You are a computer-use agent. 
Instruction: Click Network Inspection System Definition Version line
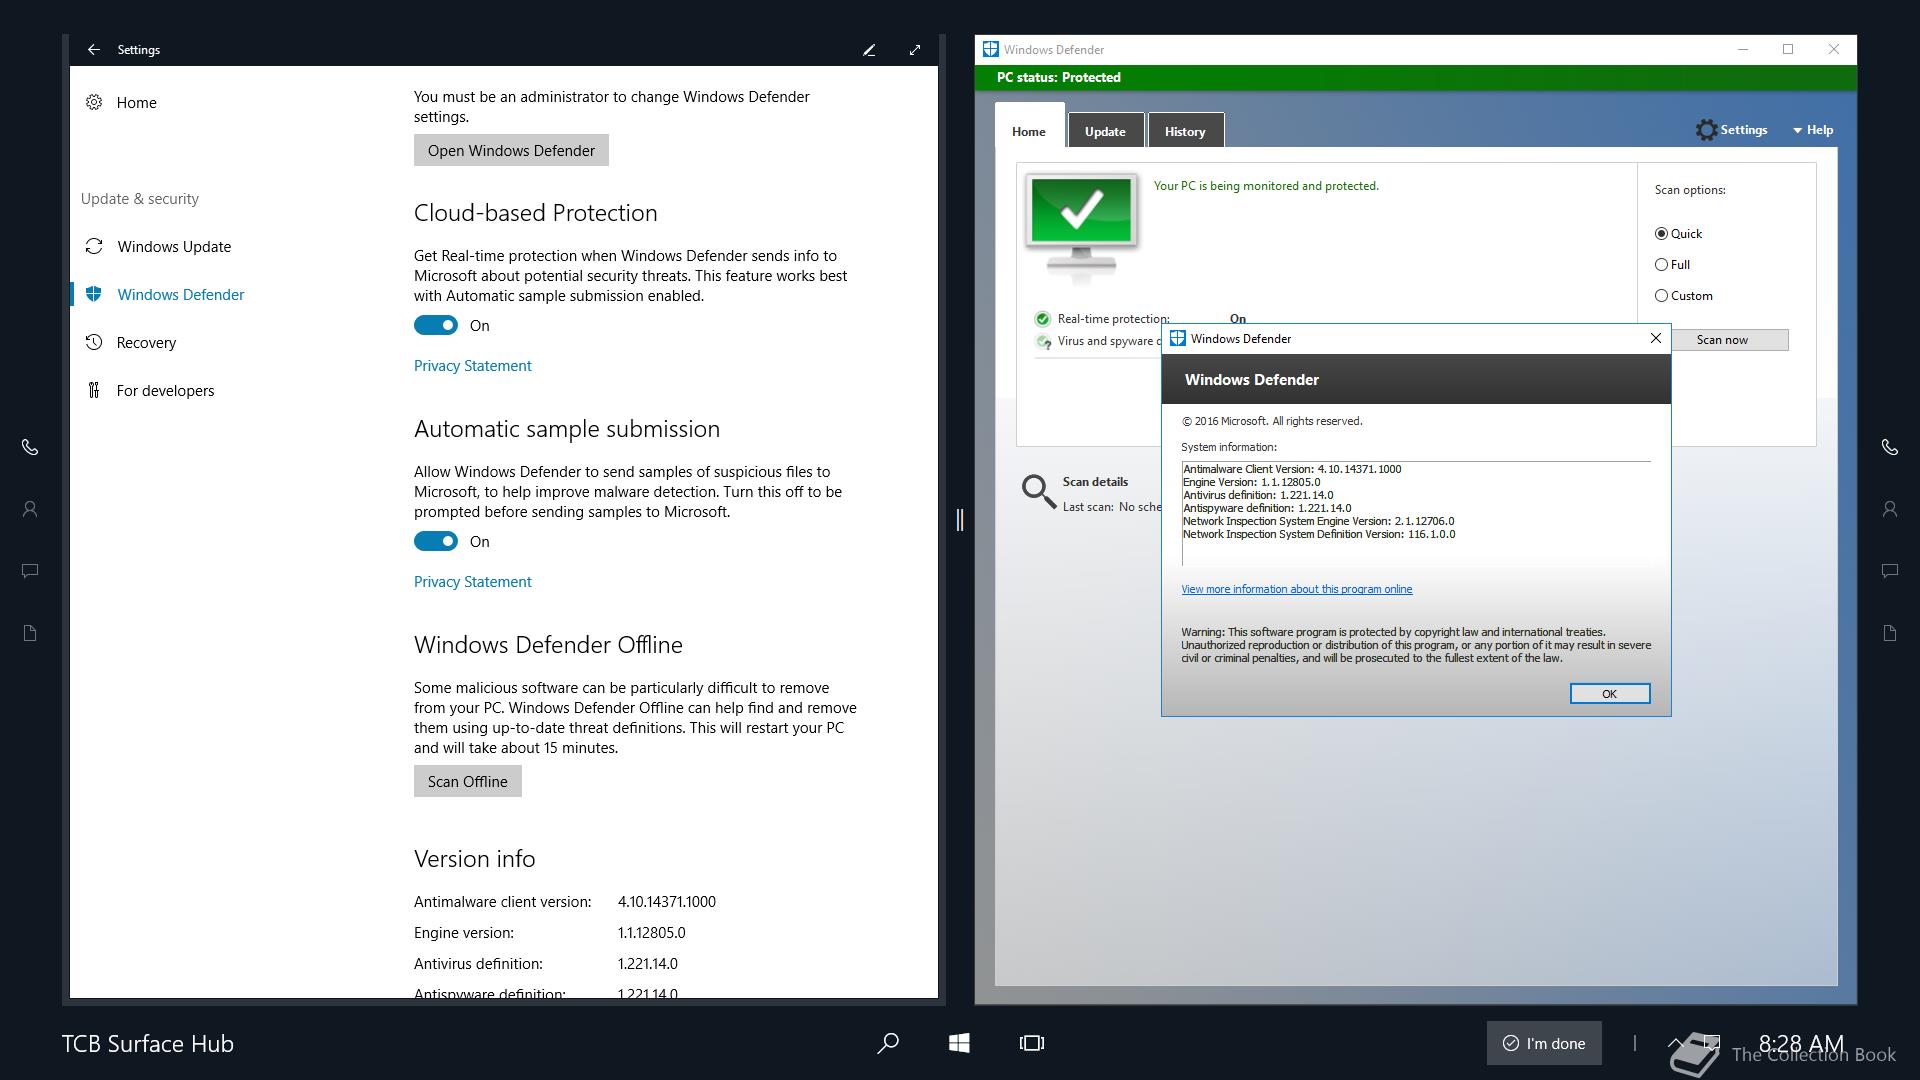pos(1319,534)
